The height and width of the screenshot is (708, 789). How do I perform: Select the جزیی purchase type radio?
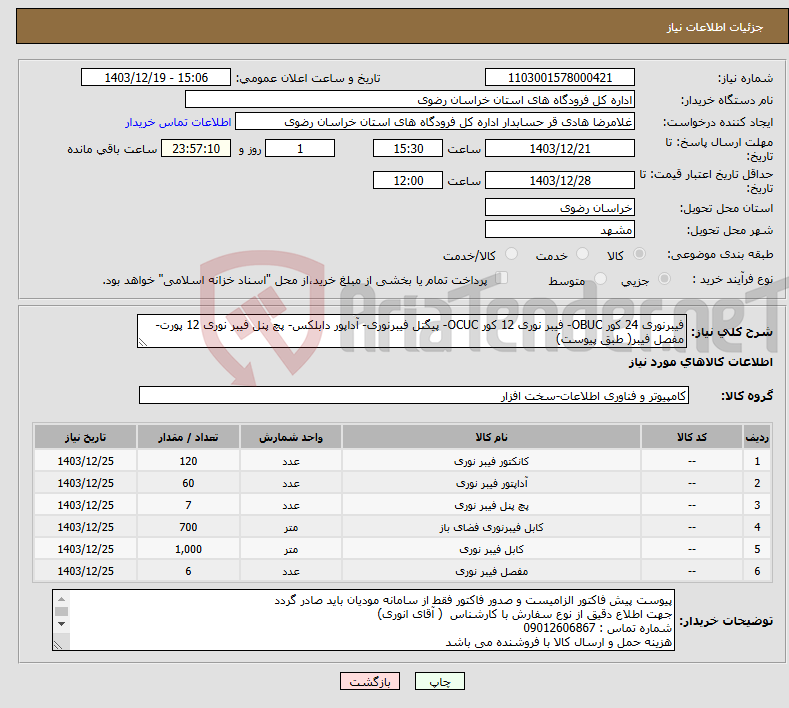[664, 278]
